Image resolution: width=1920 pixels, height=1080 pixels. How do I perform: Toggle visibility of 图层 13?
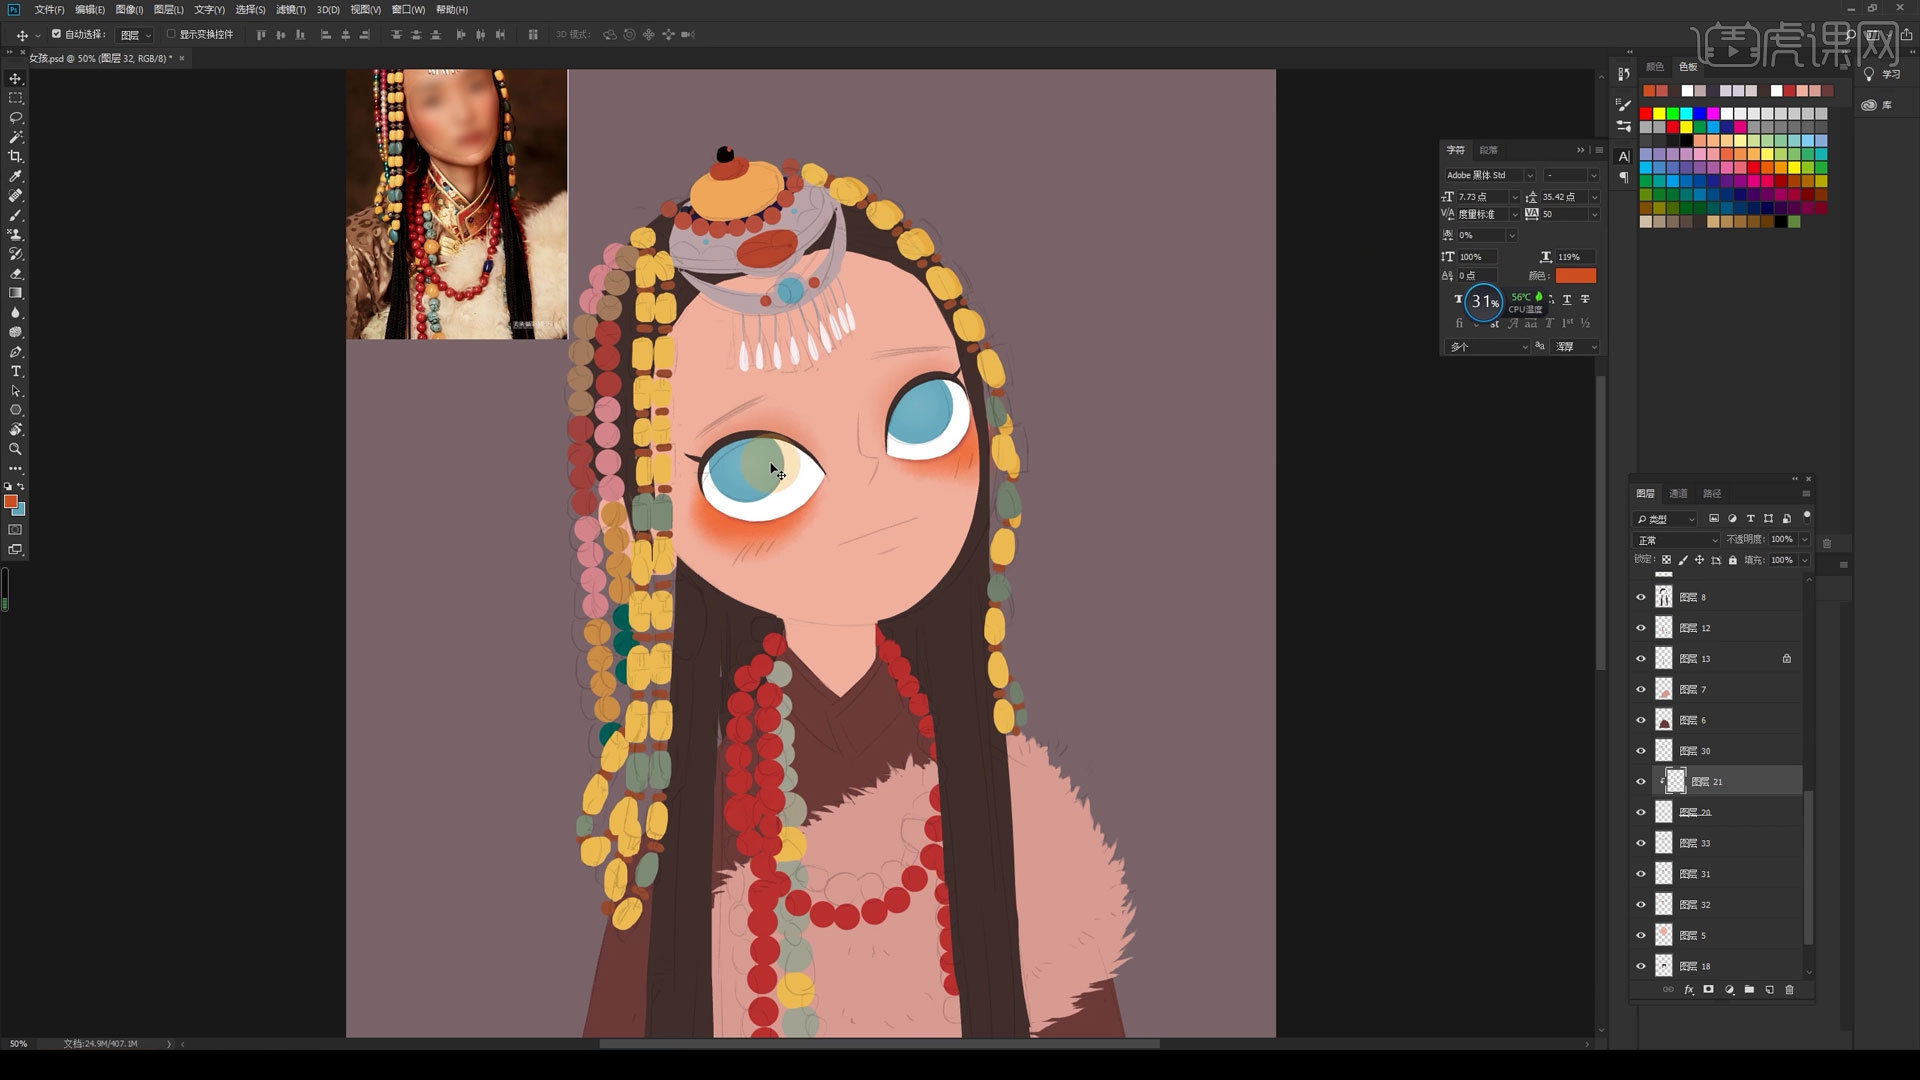(1640, 659)
